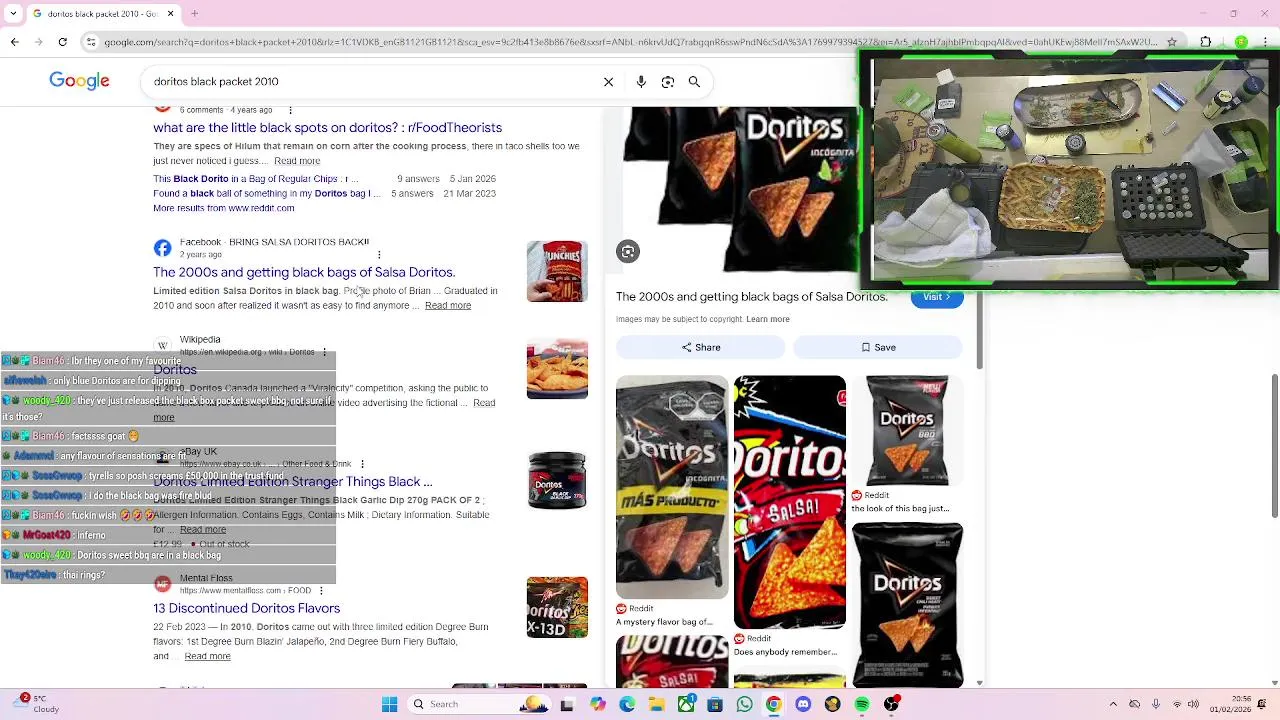Click the microphone icon in system tray

click(1157, 704)
